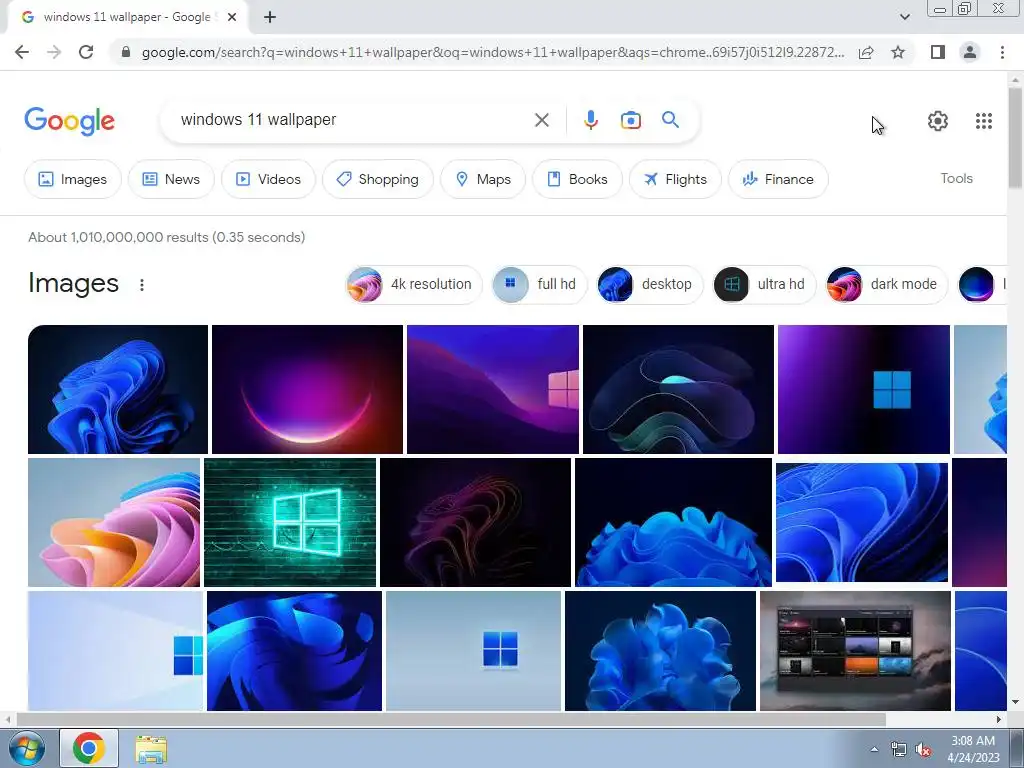Filter images by 4k resolution chip

(x=413, y=284)
